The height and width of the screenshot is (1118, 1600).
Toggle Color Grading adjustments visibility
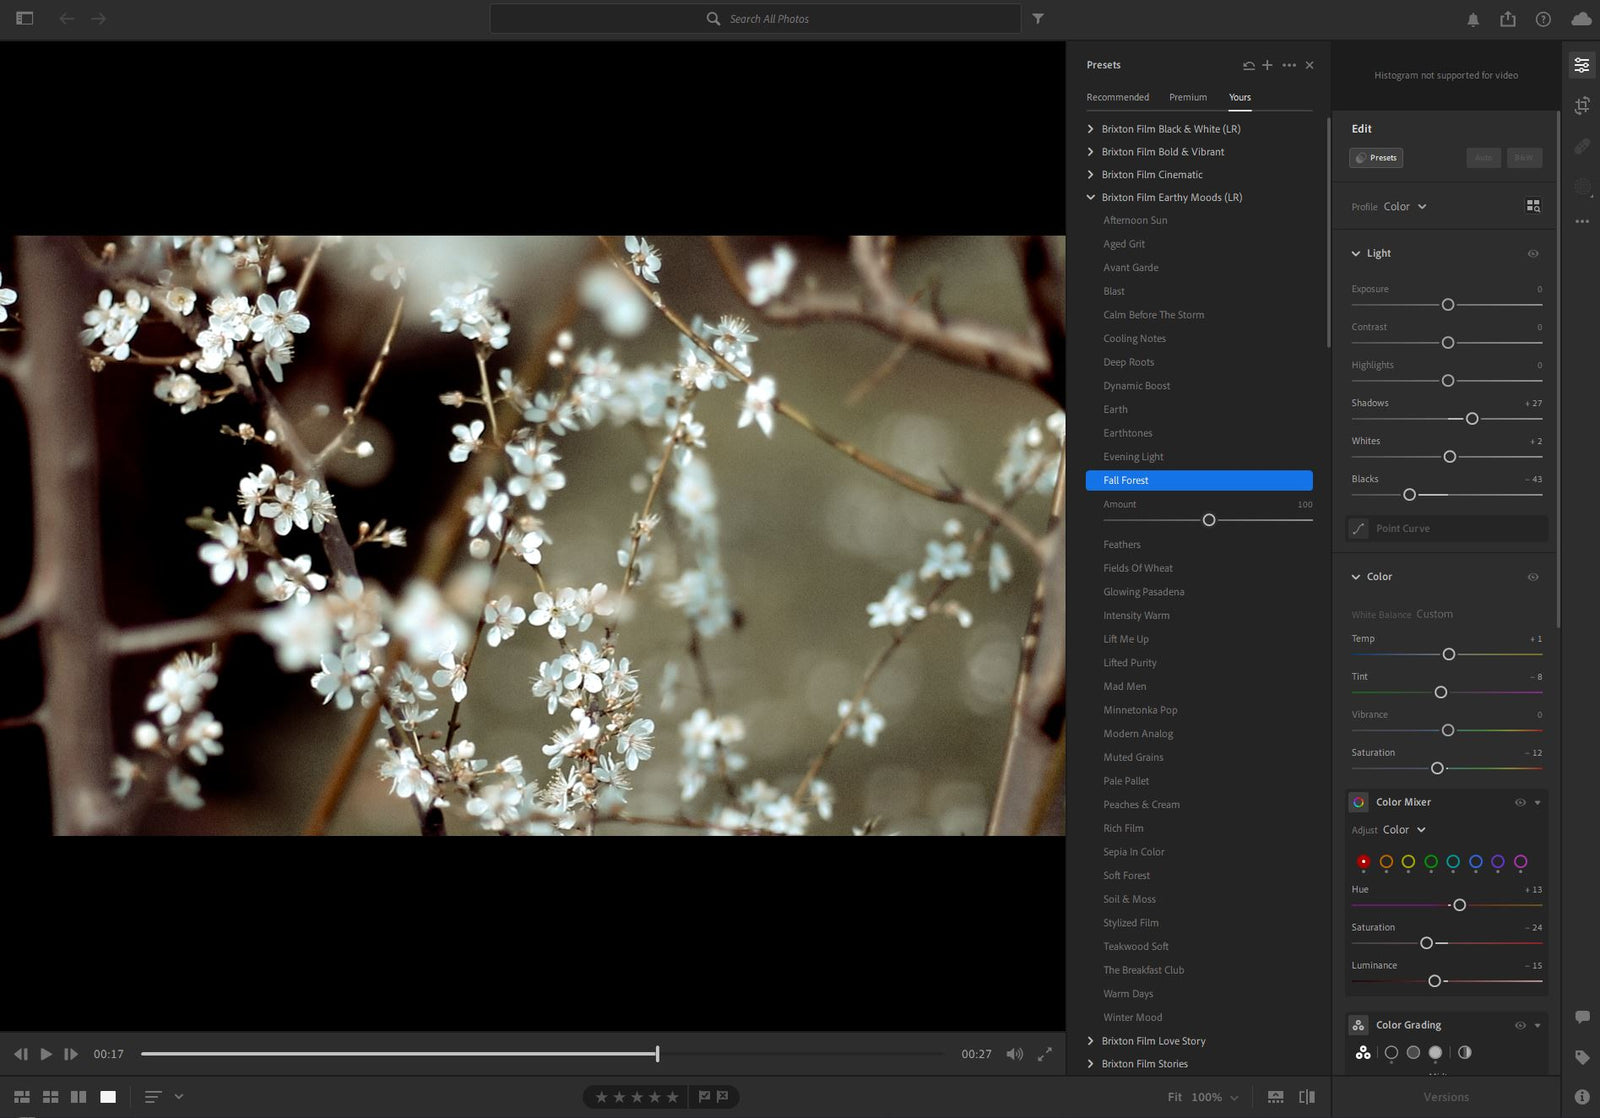pos(1519,1024)
